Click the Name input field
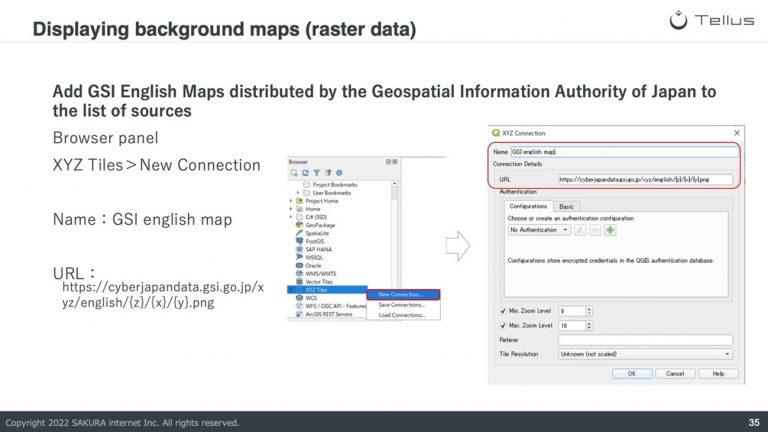This screenshot has height=432, width=768. [624, 152]
